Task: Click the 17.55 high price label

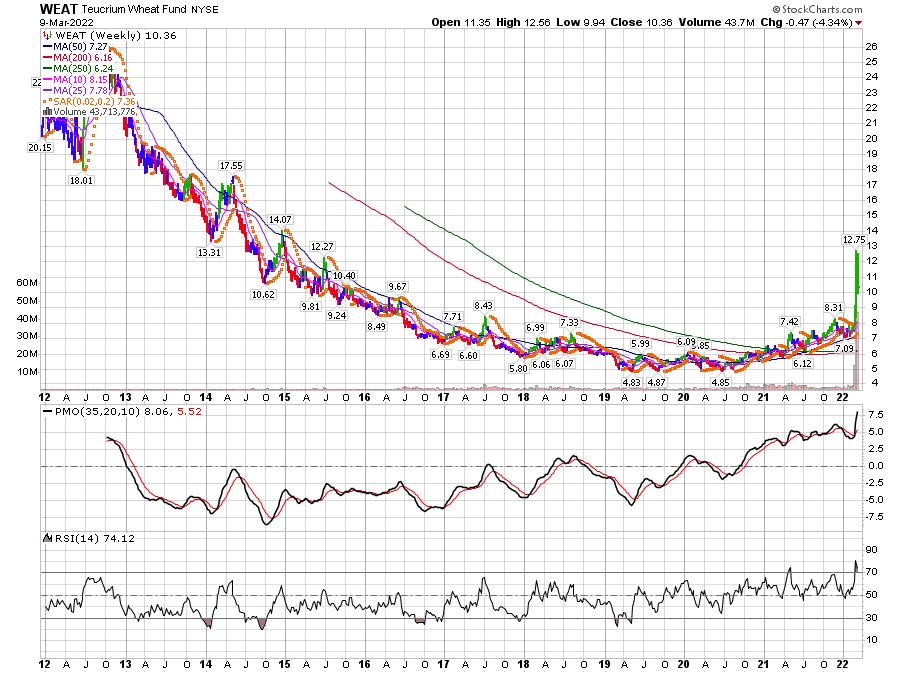Action: coord(231,165)
